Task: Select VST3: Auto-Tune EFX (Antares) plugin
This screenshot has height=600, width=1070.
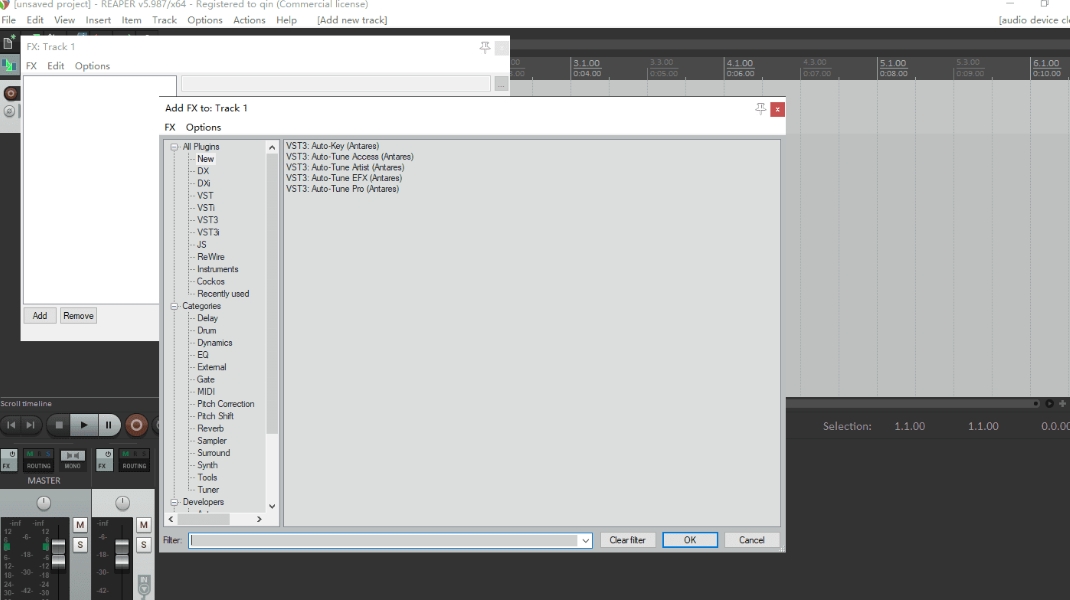Action: (x=344, y=178)
